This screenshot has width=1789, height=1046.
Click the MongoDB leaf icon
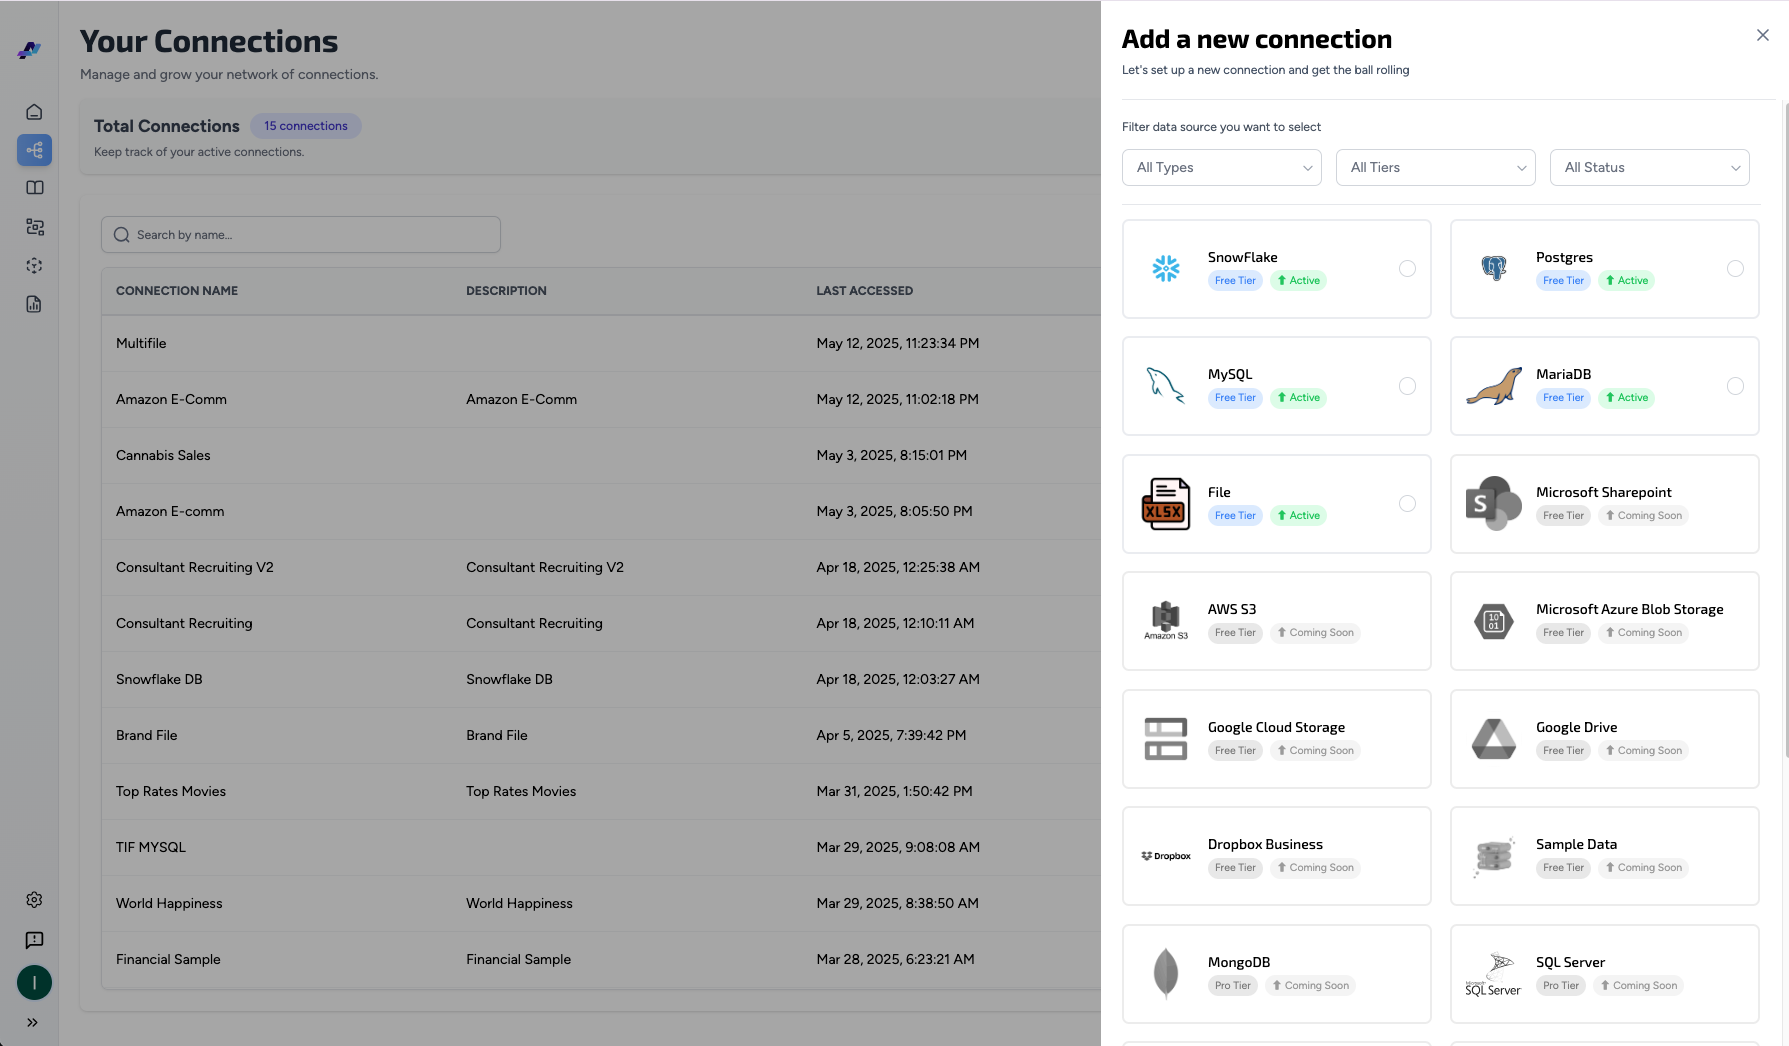pyautogui.click(x=1166, y=973)
